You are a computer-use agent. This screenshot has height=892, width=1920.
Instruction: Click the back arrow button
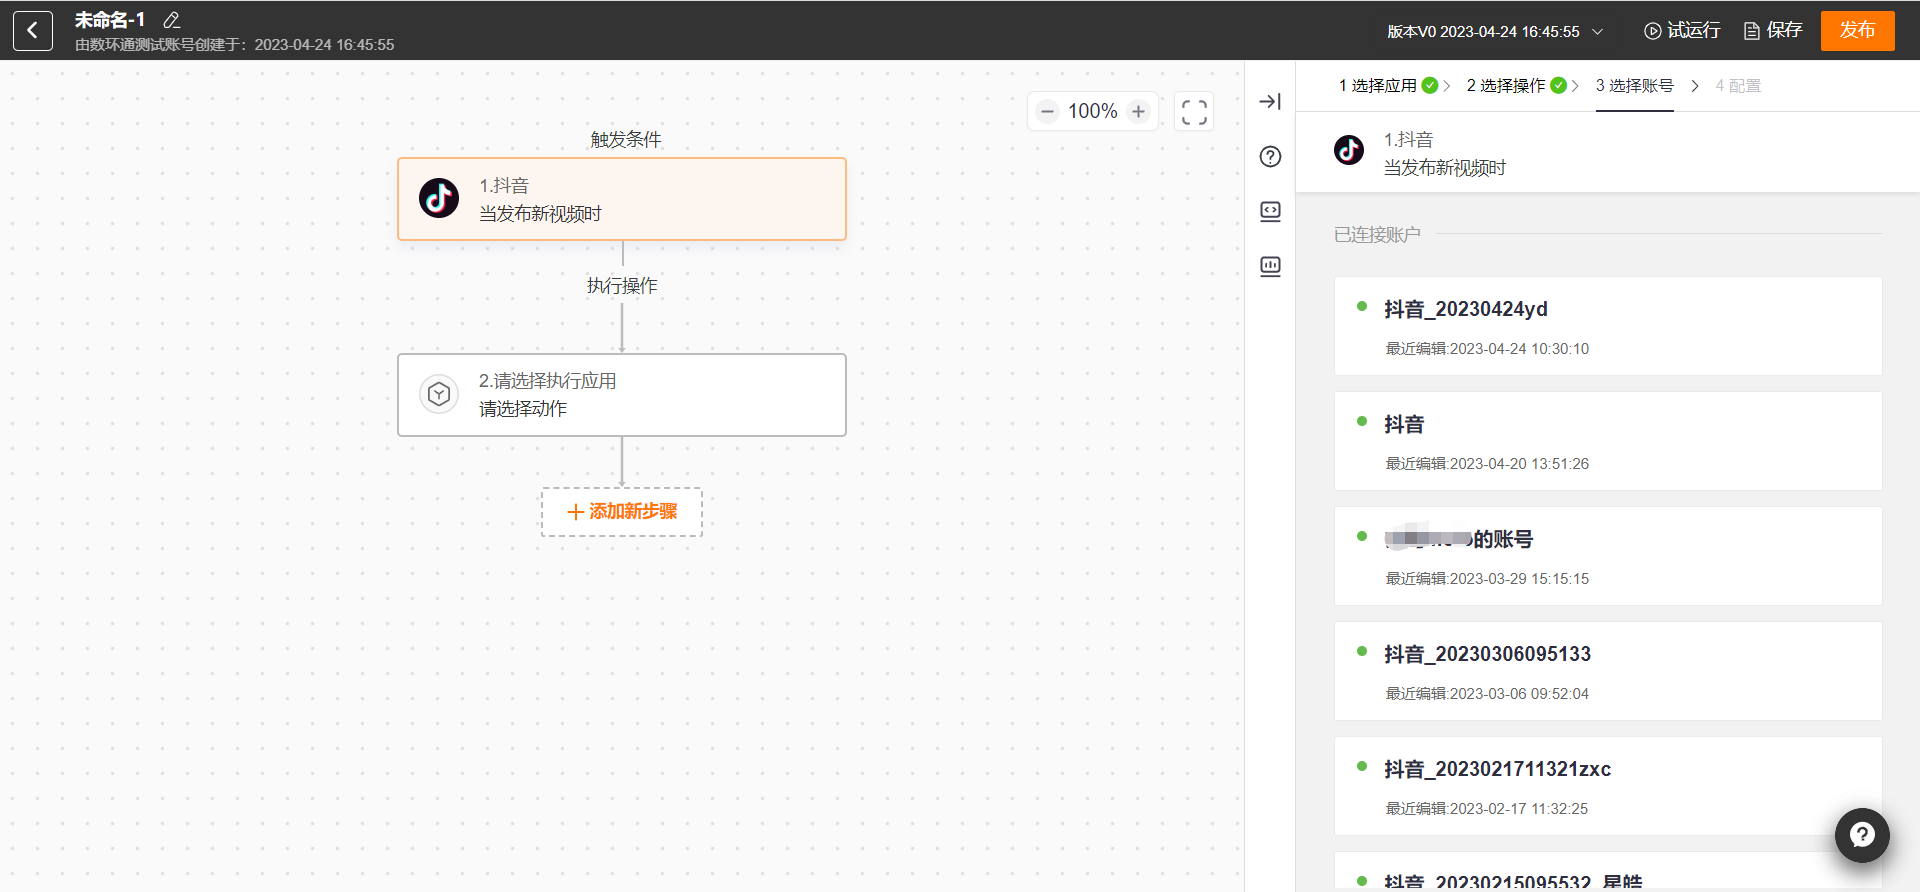tap(33, 31)
